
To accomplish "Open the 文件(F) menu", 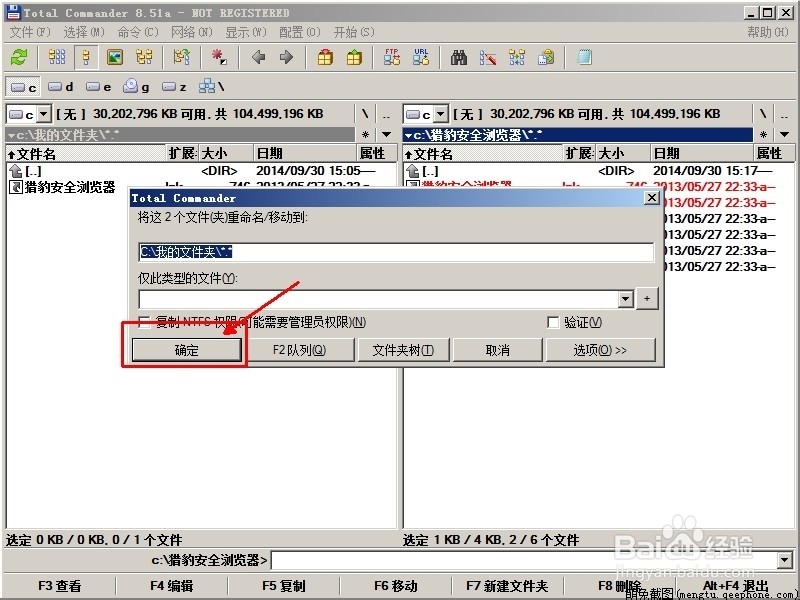I will (x=30, y=32).
